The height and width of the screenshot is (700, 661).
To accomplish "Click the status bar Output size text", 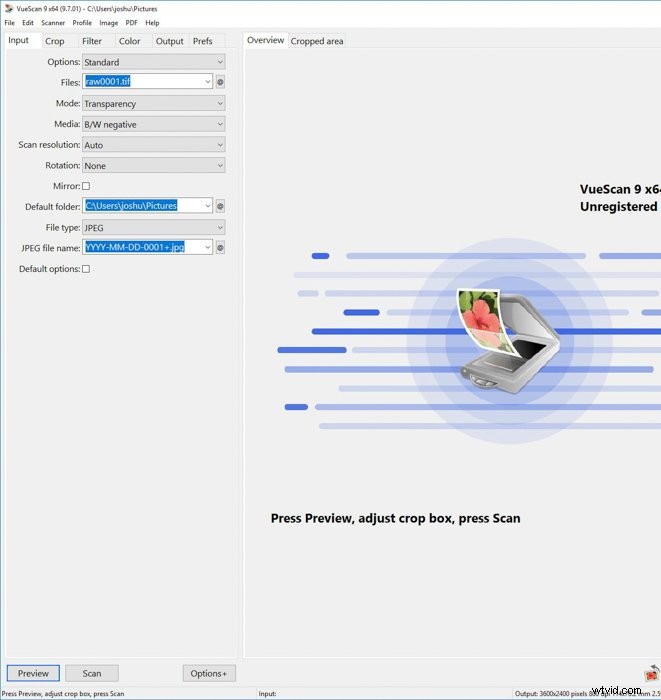I will [587, 694].
